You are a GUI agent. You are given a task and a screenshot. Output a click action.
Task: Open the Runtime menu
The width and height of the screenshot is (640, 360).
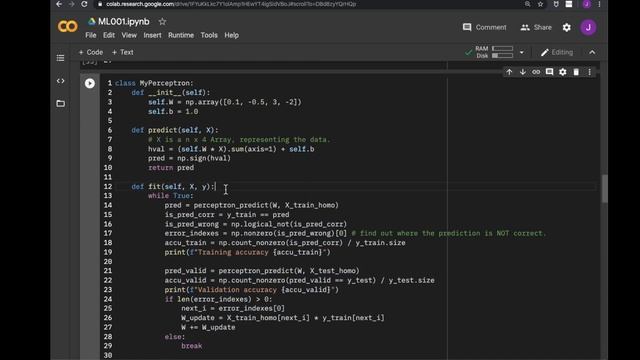181,35
